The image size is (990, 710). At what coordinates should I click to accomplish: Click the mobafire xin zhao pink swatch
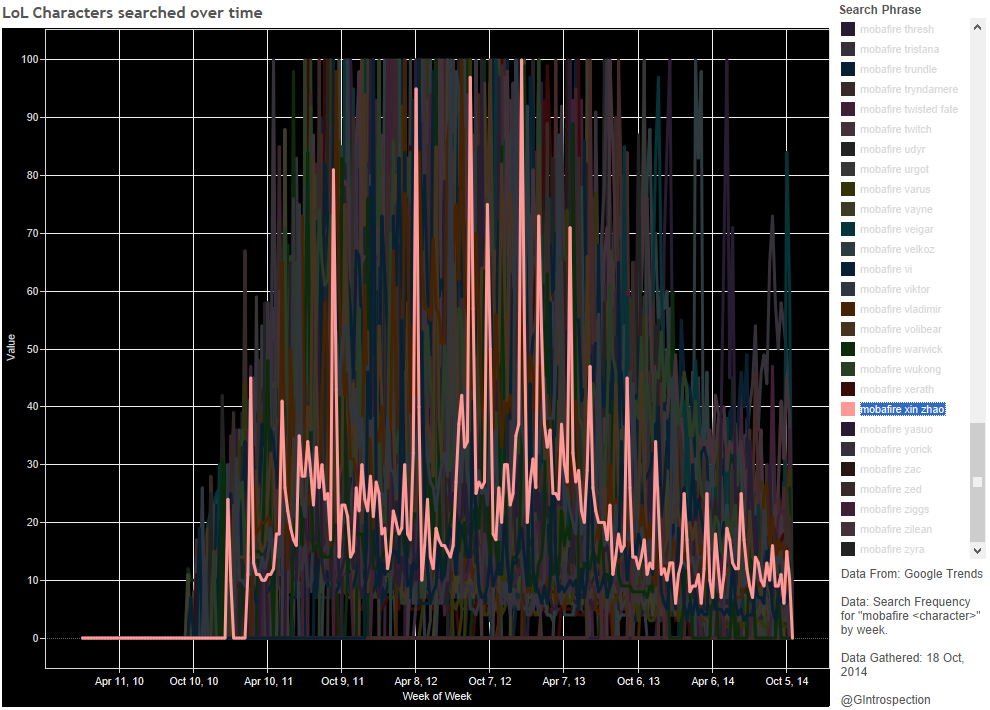[x=848, y=409]
